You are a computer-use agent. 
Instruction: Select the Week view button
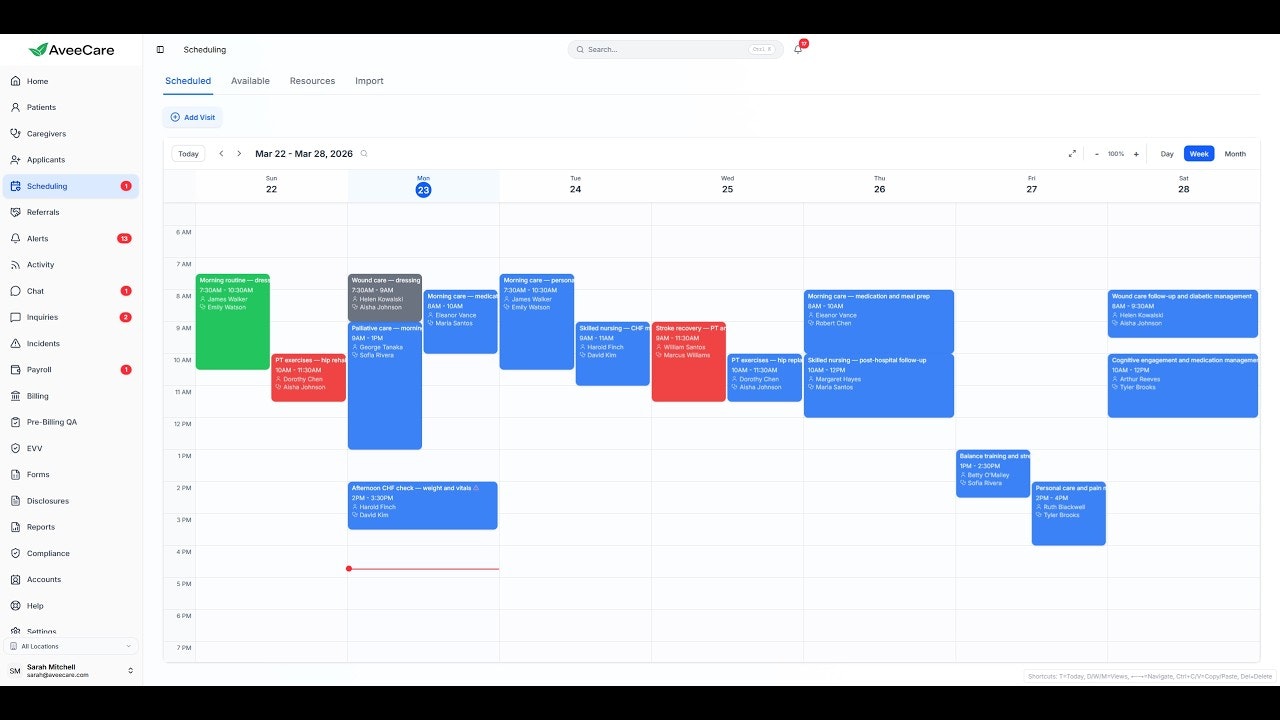(x=1199, y=154)
